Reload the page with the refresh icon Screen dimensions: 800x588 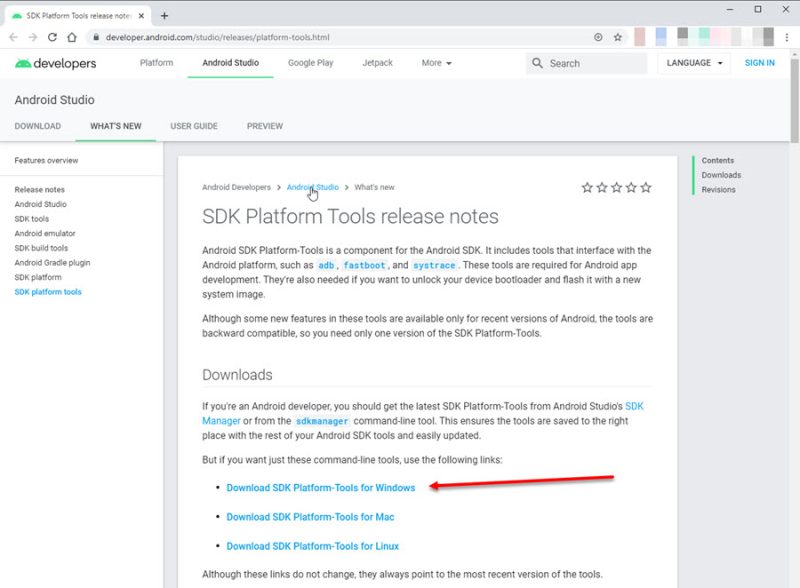point(52,37)
